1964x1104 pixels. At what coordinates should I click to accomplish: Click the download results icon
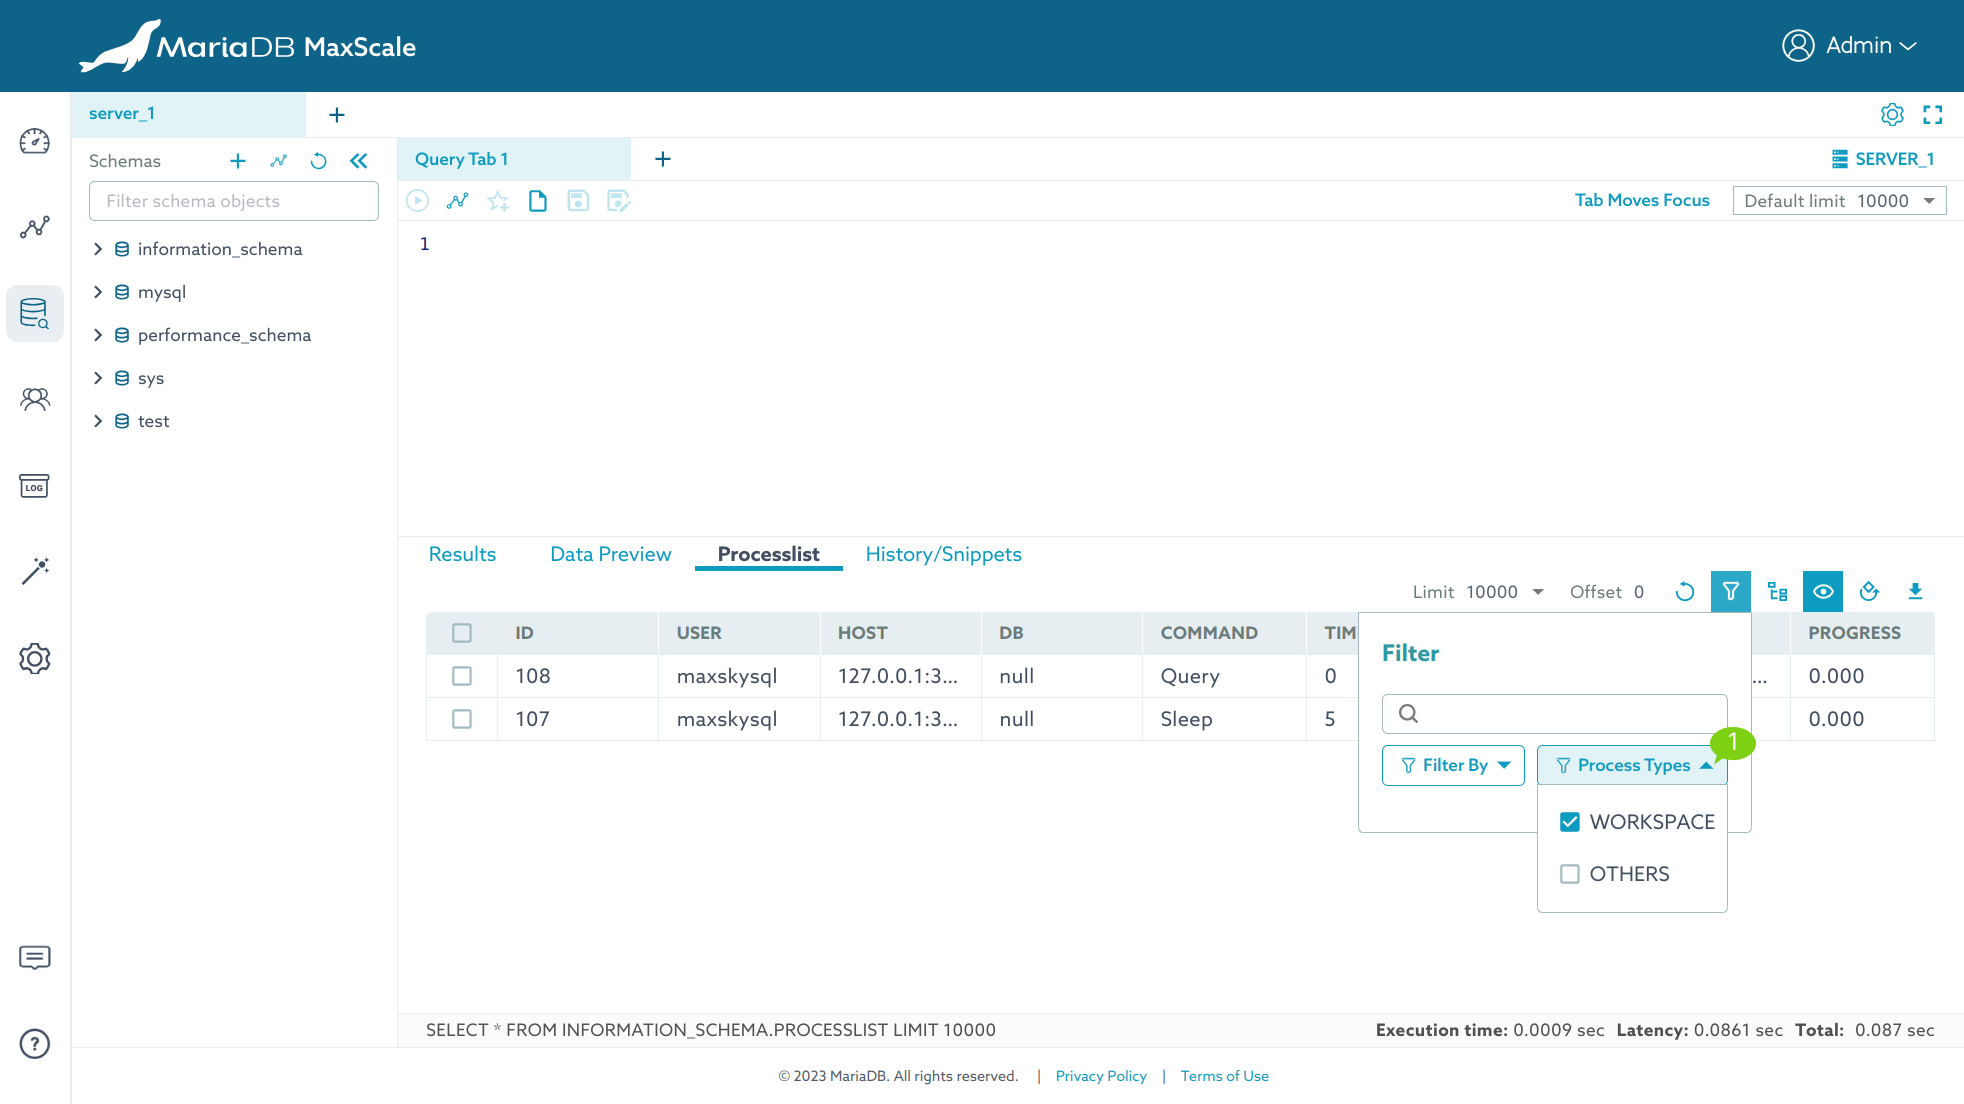[1915, 591]
